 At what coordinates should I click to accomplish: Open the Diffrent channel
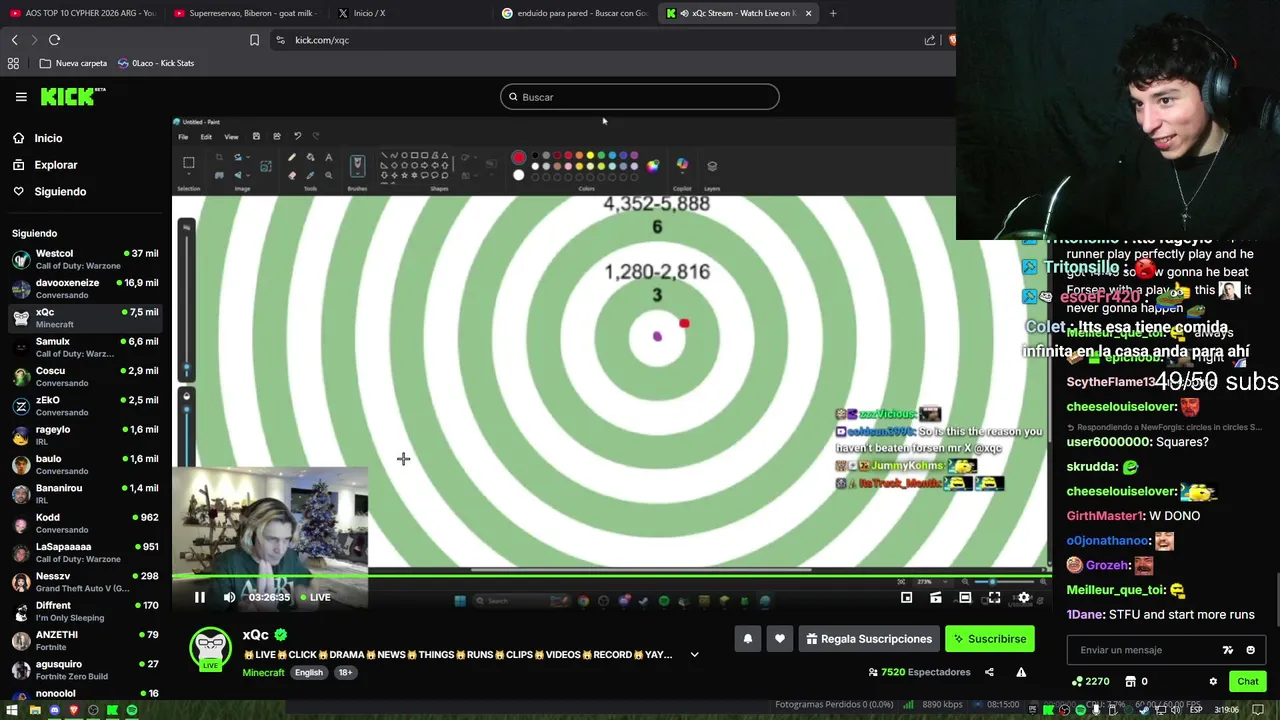click(85, 611)
